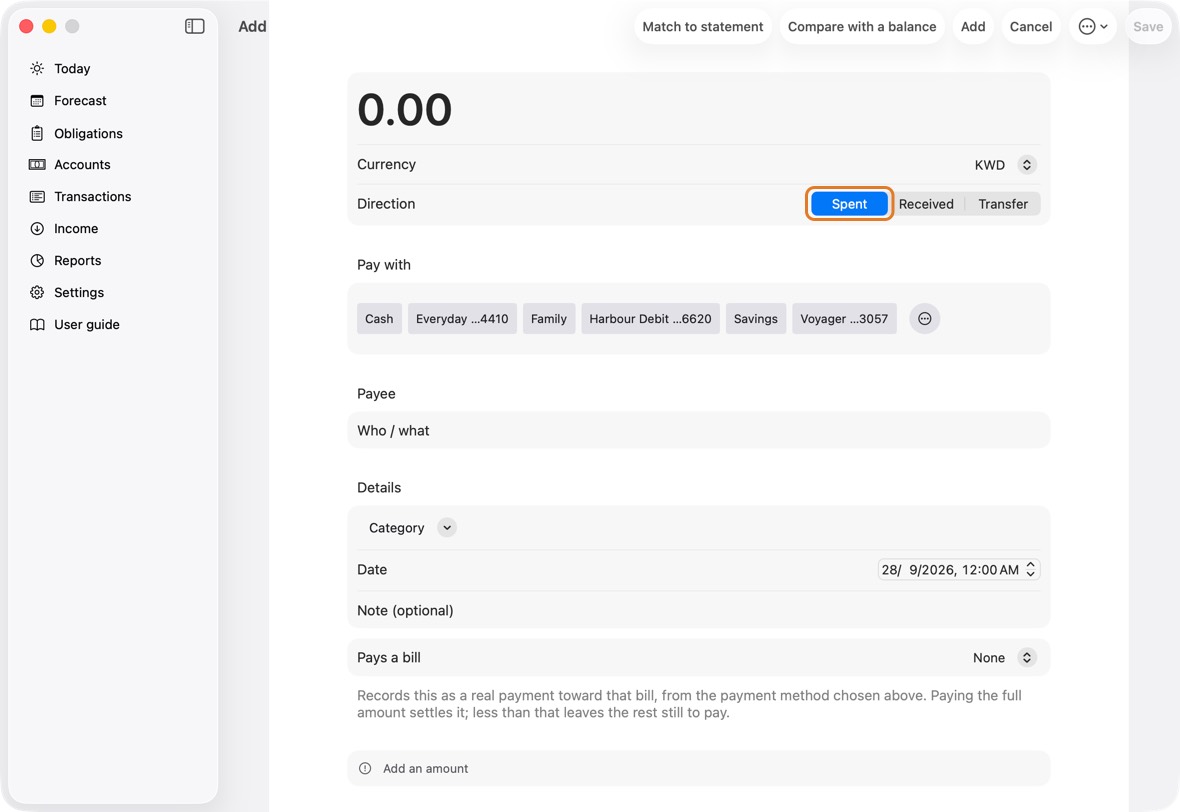Click Compare with a balance button
The width and height of the screenshot is (1180, 812).
tap(862, 26)
